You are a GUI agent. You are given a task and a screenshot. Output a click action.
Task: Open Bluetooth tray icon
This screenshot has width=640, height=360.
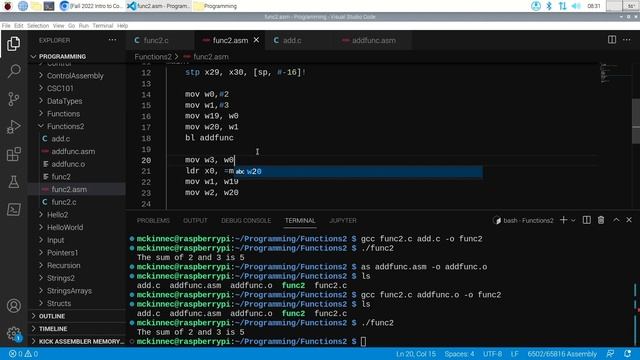point(549,6)
